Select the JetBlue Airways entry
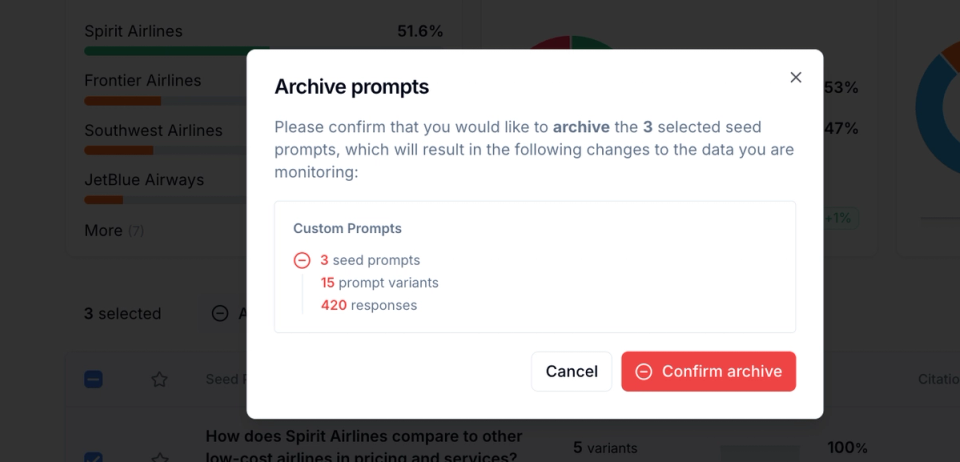 144,180
